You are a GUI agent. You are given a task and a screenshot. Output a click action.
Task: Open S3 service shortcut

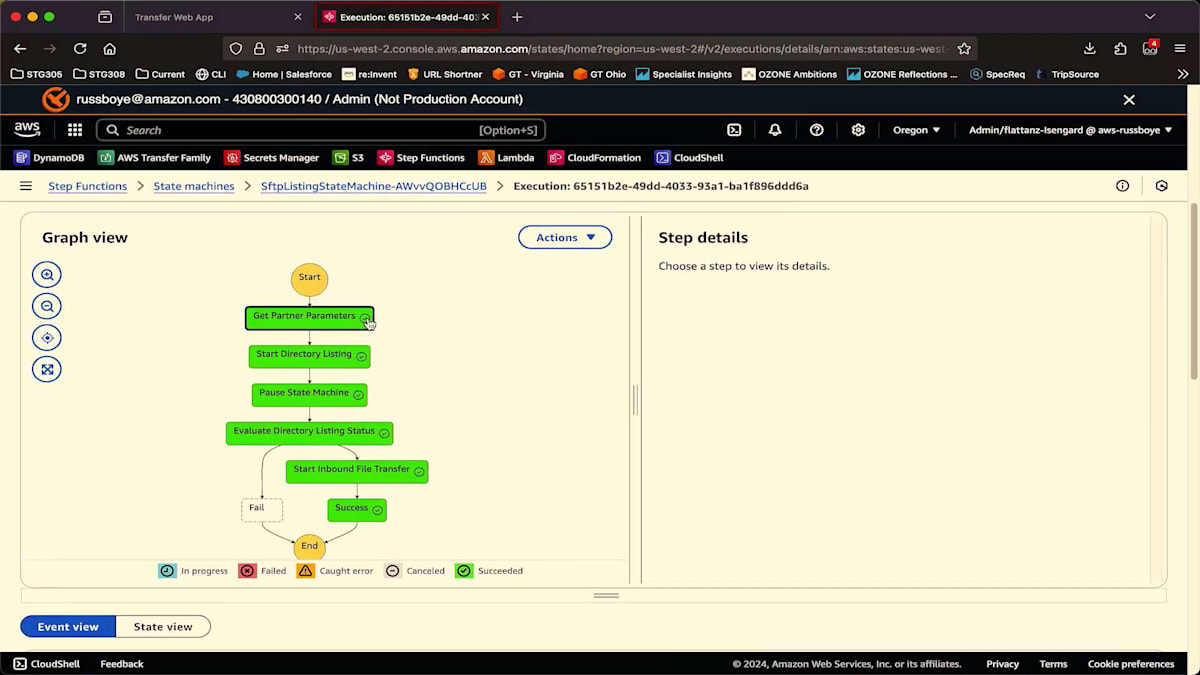pyautogui.click(x=348, y=158)
